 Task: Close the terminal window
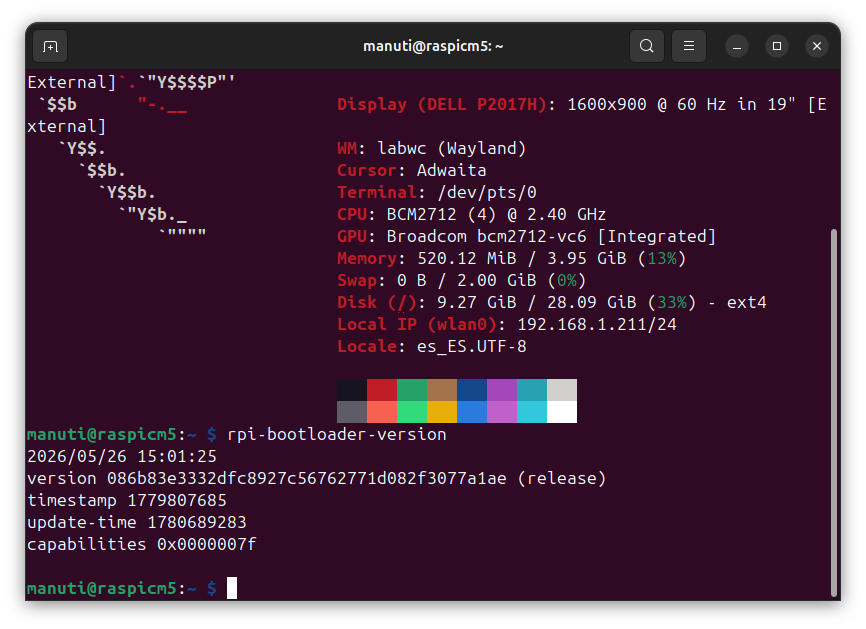(817, 46)
